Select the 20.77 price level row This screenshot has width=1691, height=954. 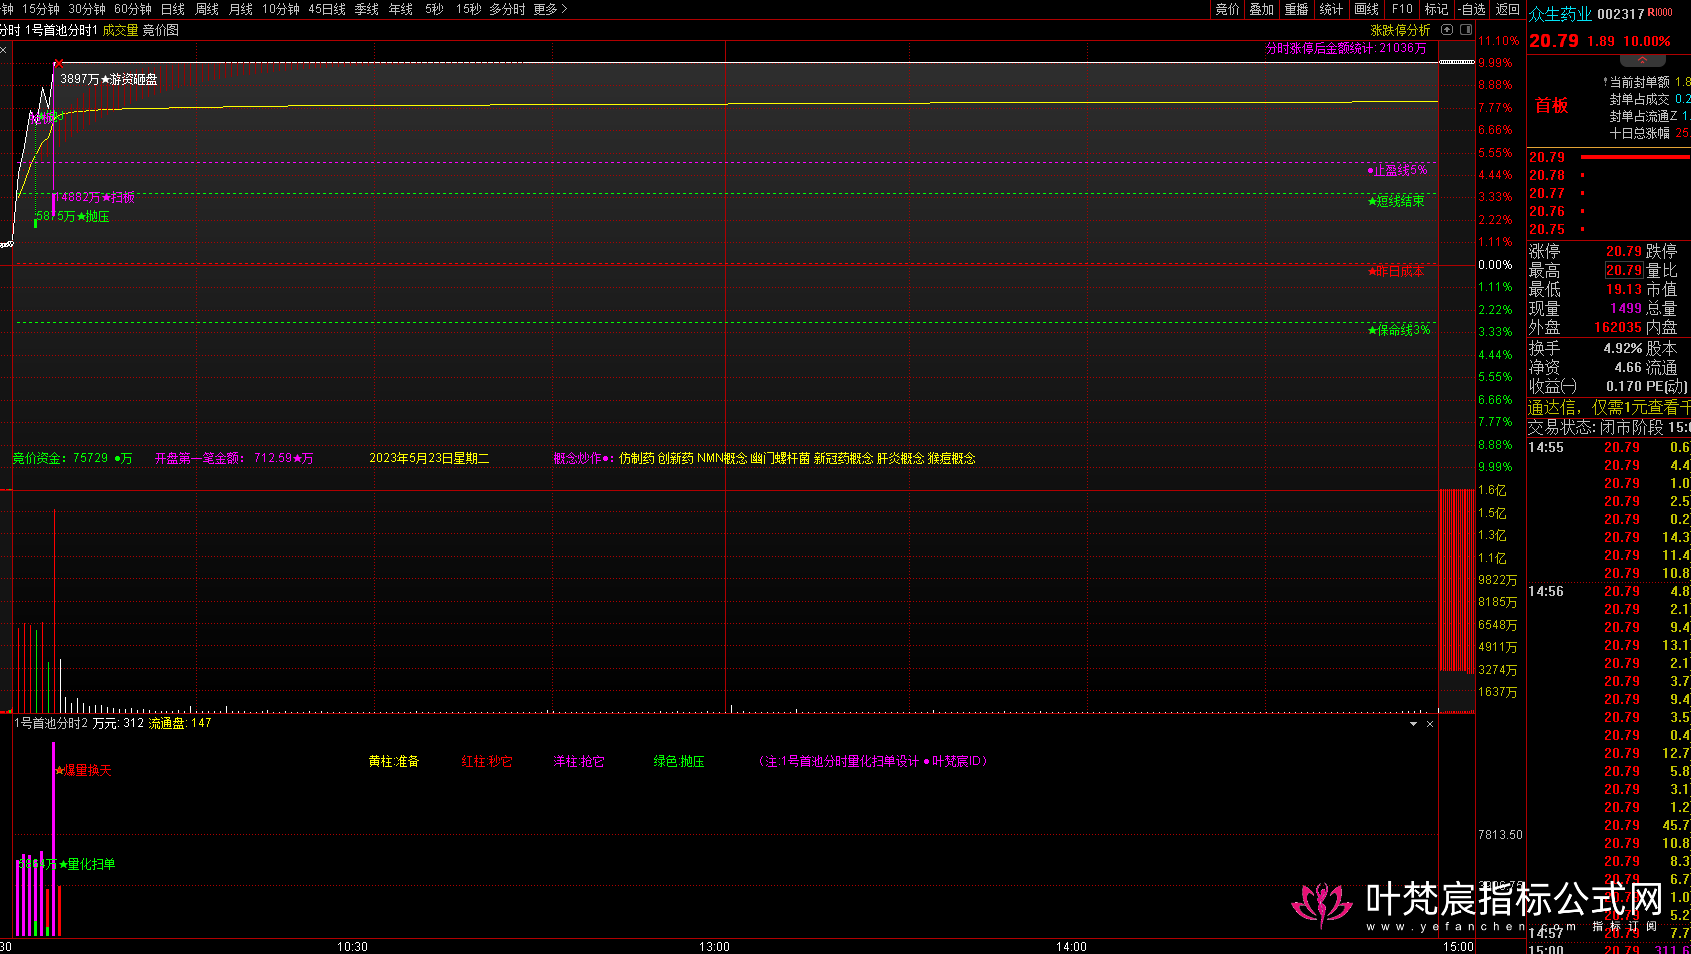pos(1608,193)
